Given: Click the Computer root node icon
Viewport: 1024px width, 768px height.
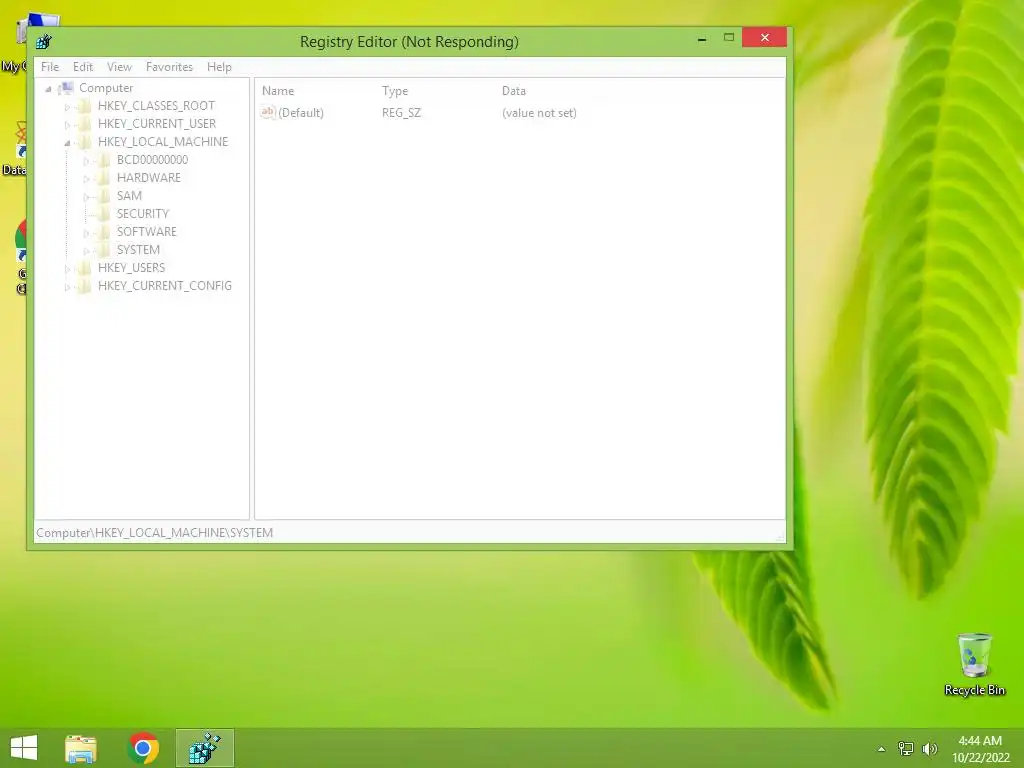Looking at the screenshot, I should [x=66, y=88].
